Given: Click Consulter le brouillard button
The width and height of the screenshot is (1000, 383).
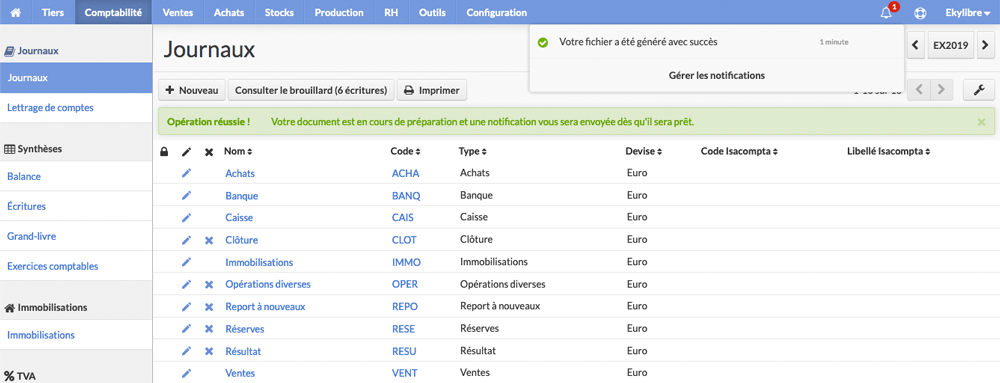Looking at the screenshot, I should coord(311,90).
